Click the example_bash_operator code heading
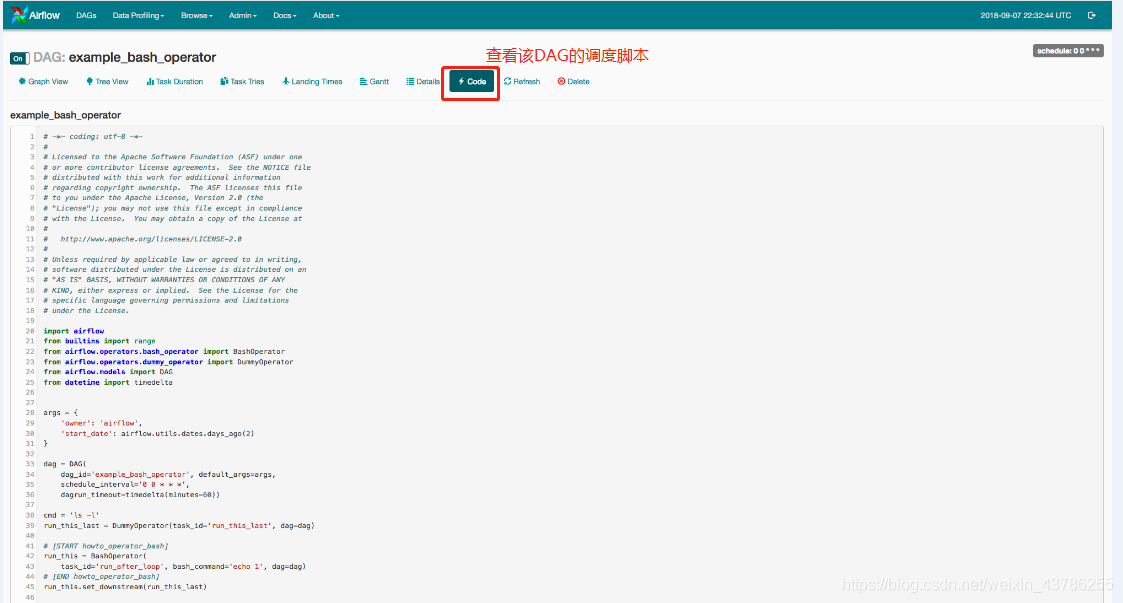 [x=65, y=115]
